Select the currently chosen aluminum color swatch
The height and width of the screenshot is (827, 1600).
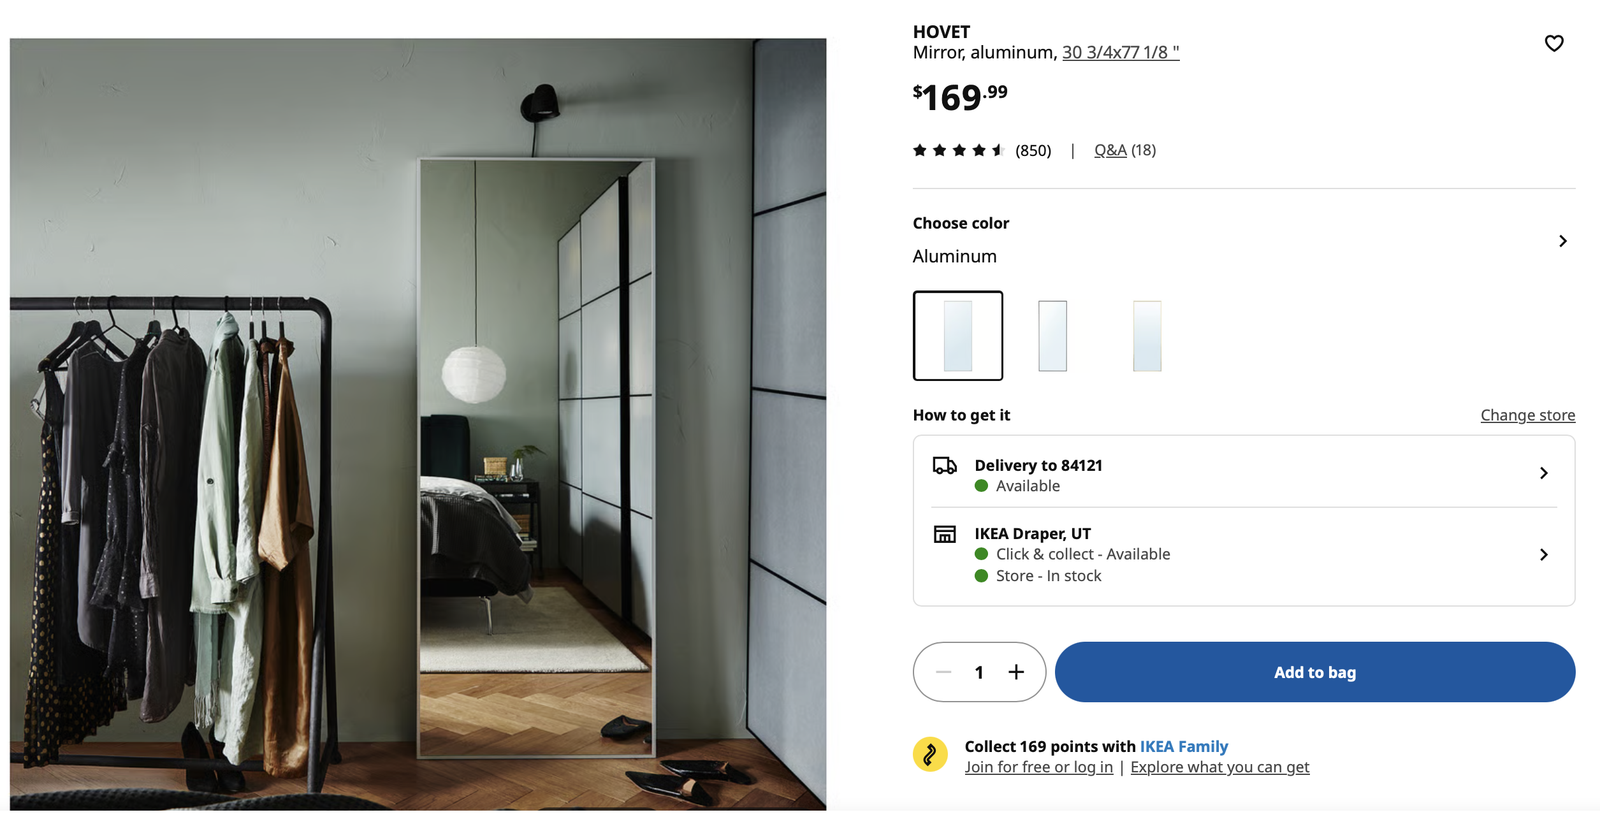958,336
